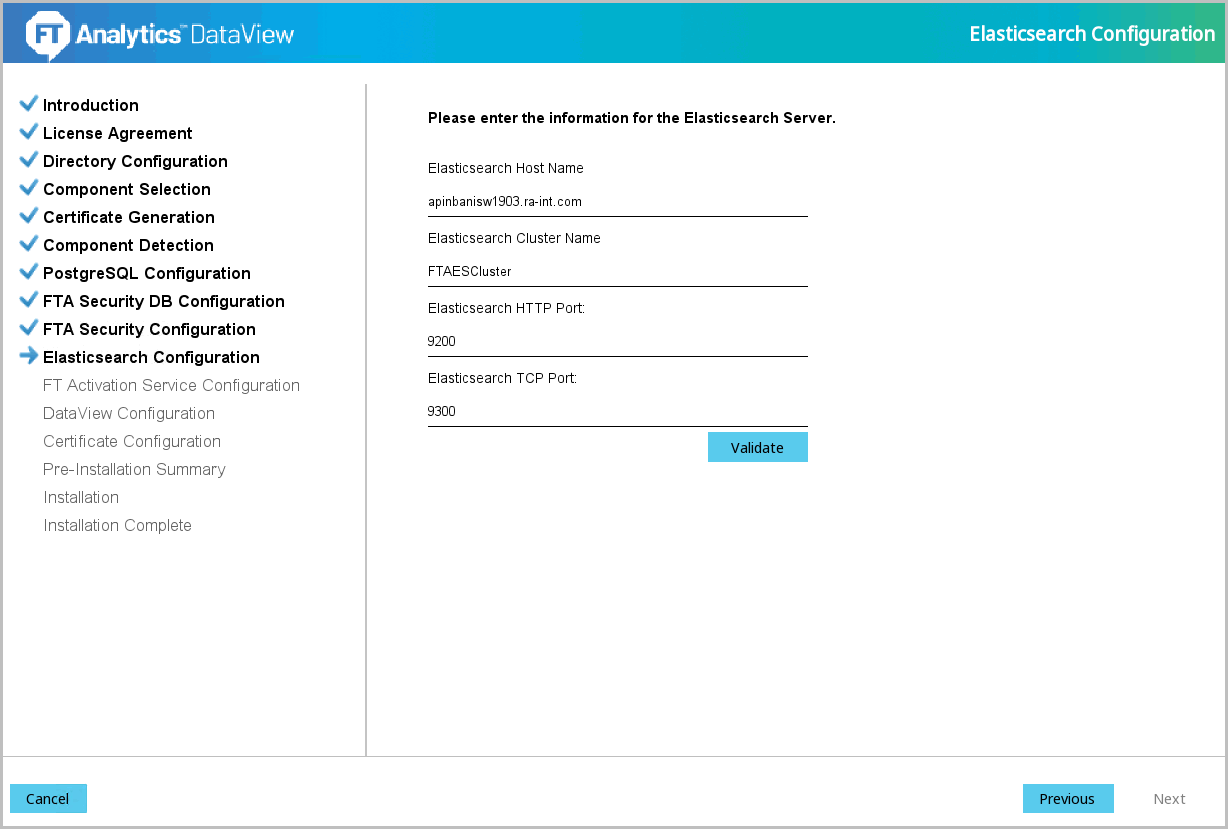This screenshot has width=1228, height=829.
Task: Click the checkmark beside PostgreSQL Configuration
Action: pos(28,272)
